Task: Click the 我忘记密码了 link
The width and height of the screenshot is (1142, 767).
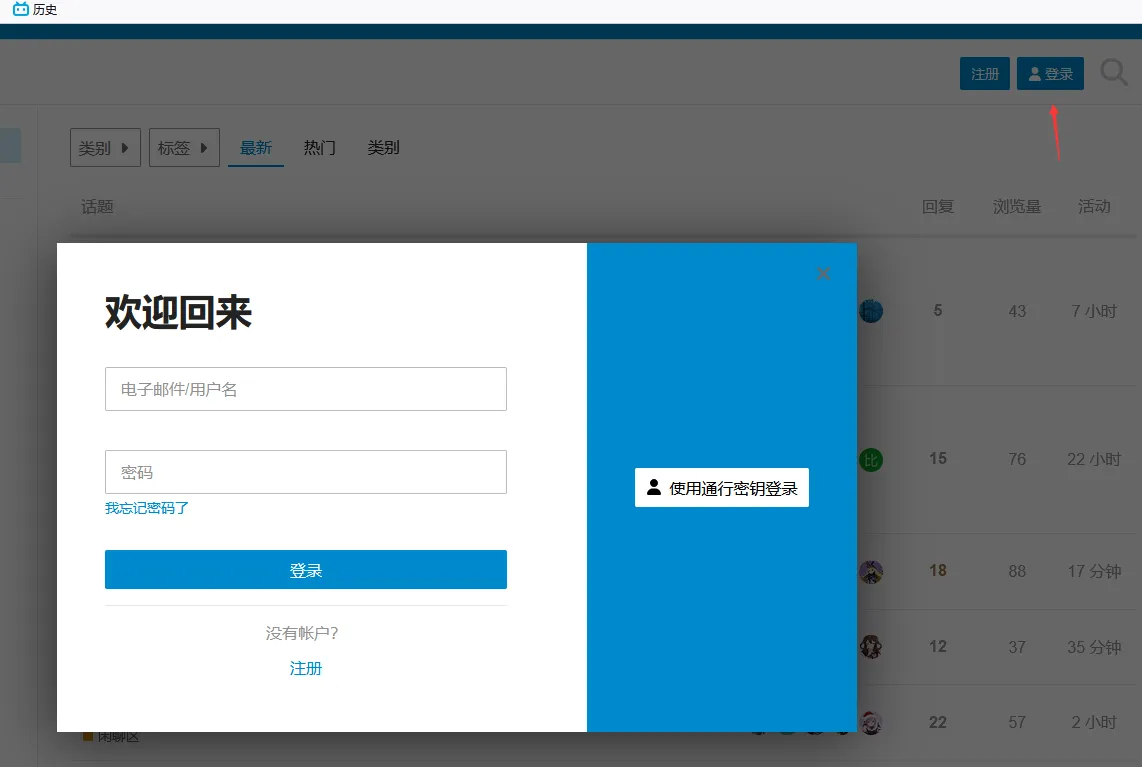Action: pyautogui.click(x=147, y=508)
